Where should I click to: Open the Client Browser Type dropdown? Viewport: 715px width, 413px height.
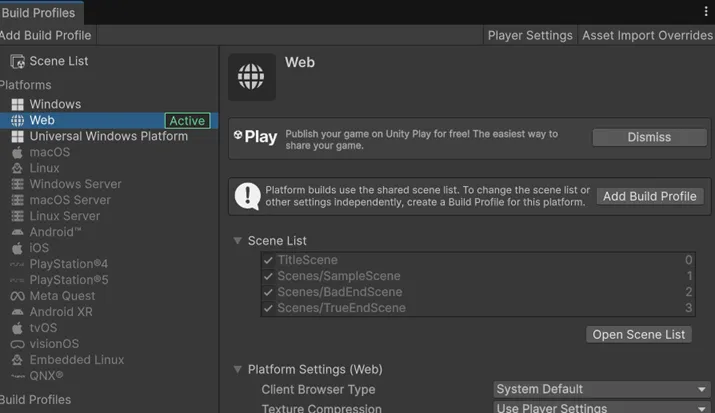coord(602,389)
